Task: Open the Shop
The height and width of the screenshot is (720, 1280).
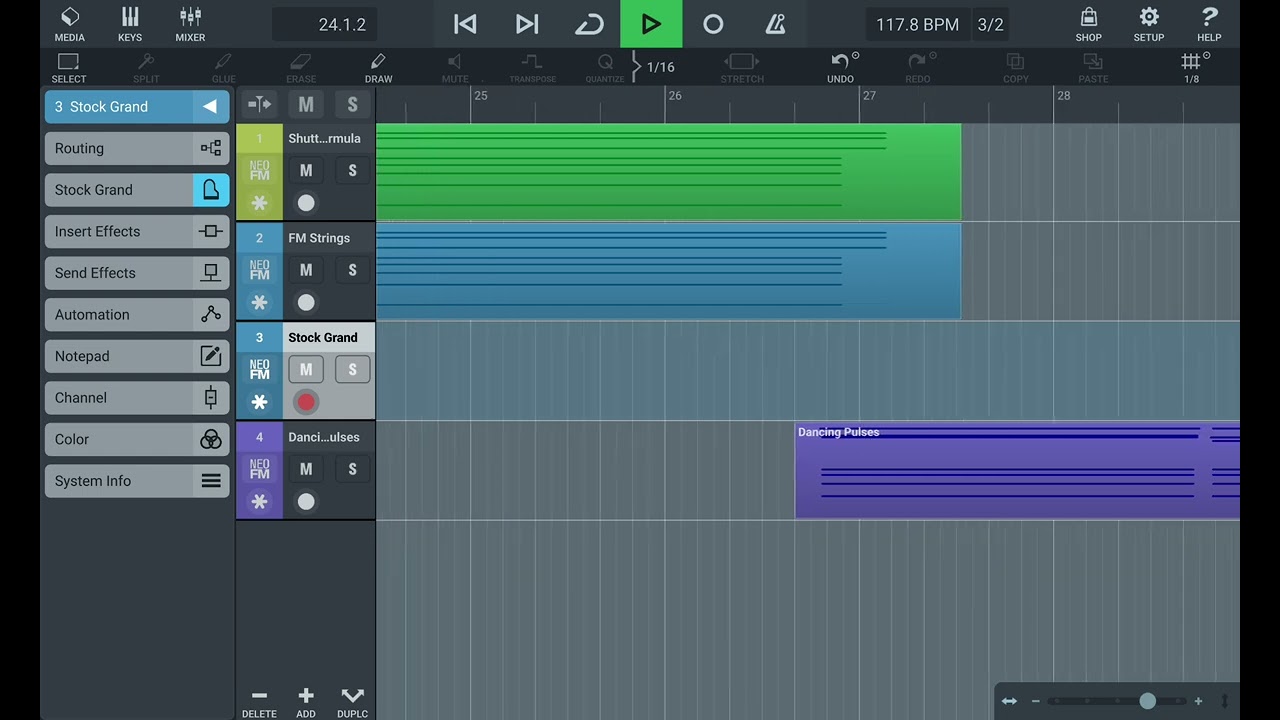Action: (1089, 24)
